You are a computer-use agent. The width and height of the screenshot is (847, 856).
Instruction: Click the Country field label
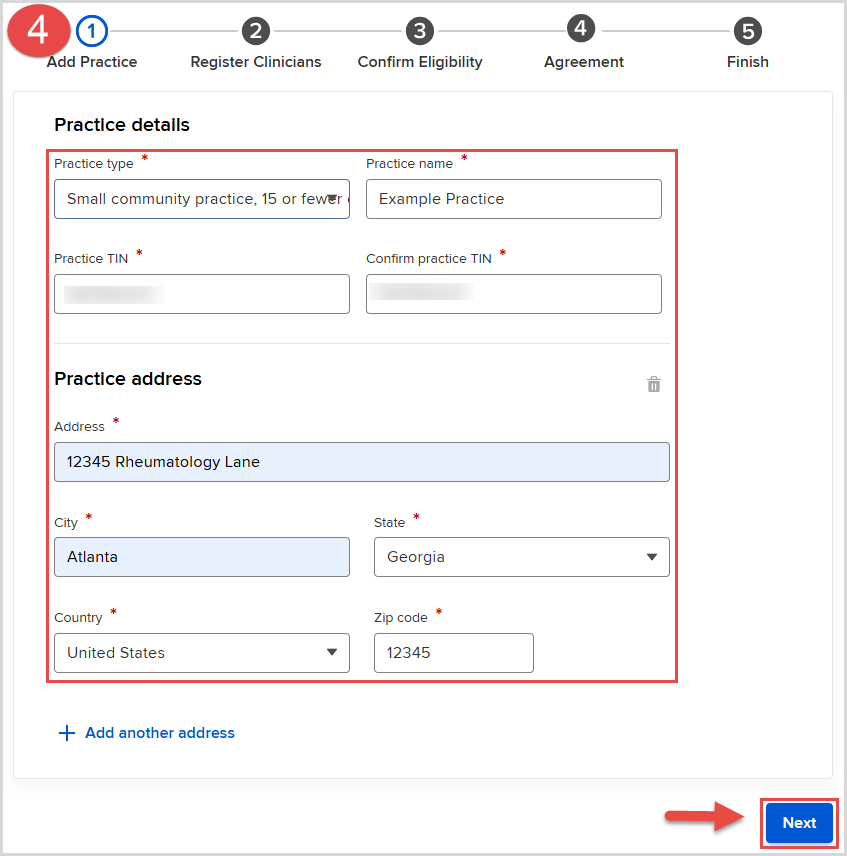click(x=78, y=618)
